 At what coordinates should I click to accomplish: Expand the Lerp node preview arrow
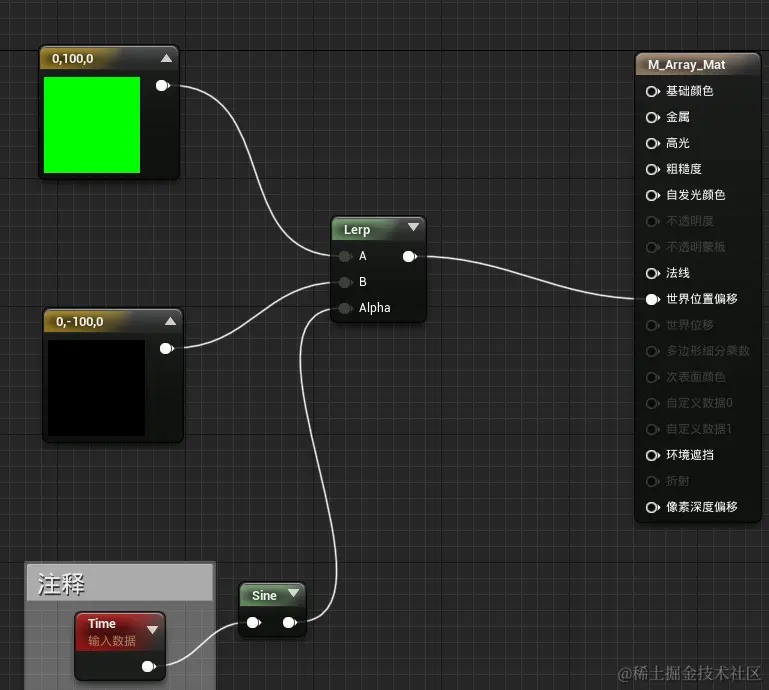click(413, 227)
